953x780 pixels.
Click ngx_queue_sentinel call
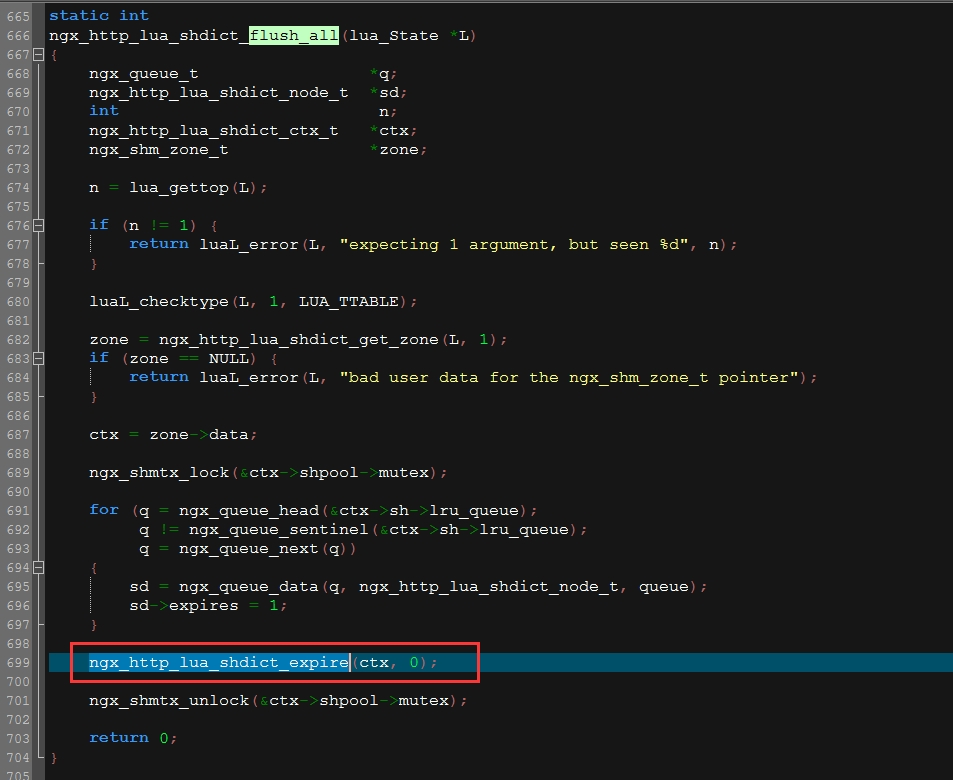pos(278,530)
